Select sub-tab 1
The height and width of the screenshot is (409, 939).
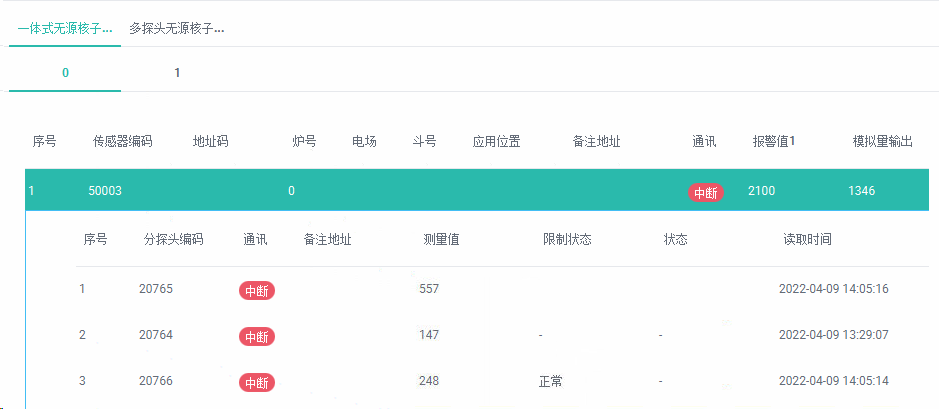coord(177,73)
